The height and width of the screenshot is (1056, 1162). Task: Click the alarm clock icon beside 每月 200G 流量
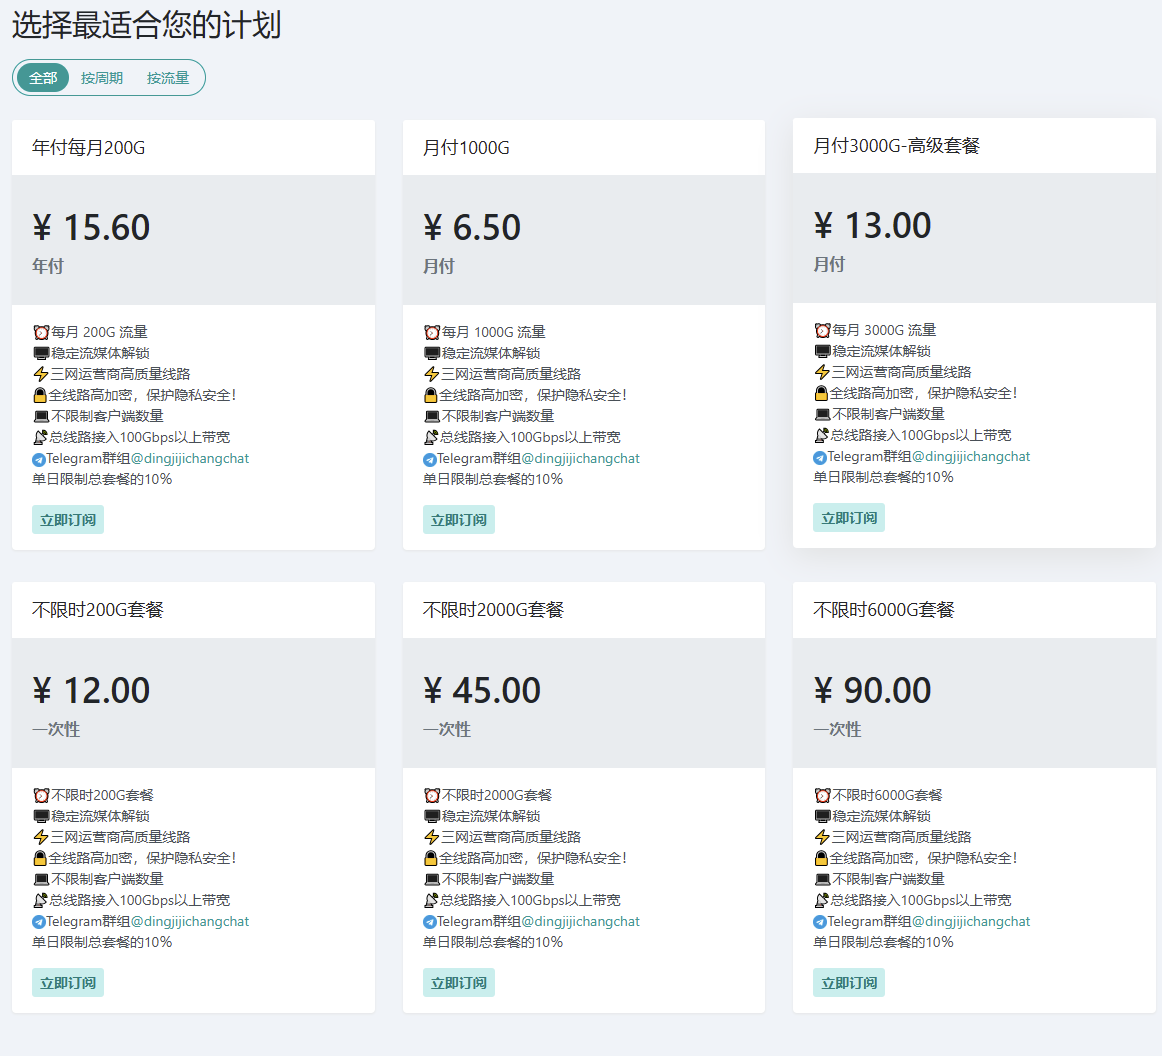click(41, 332)
